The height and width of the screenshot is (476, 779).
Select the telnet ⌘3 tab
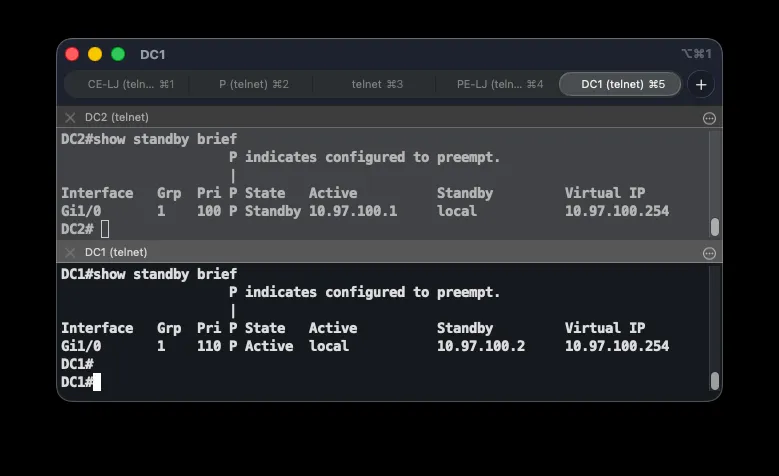pos(377,84)
